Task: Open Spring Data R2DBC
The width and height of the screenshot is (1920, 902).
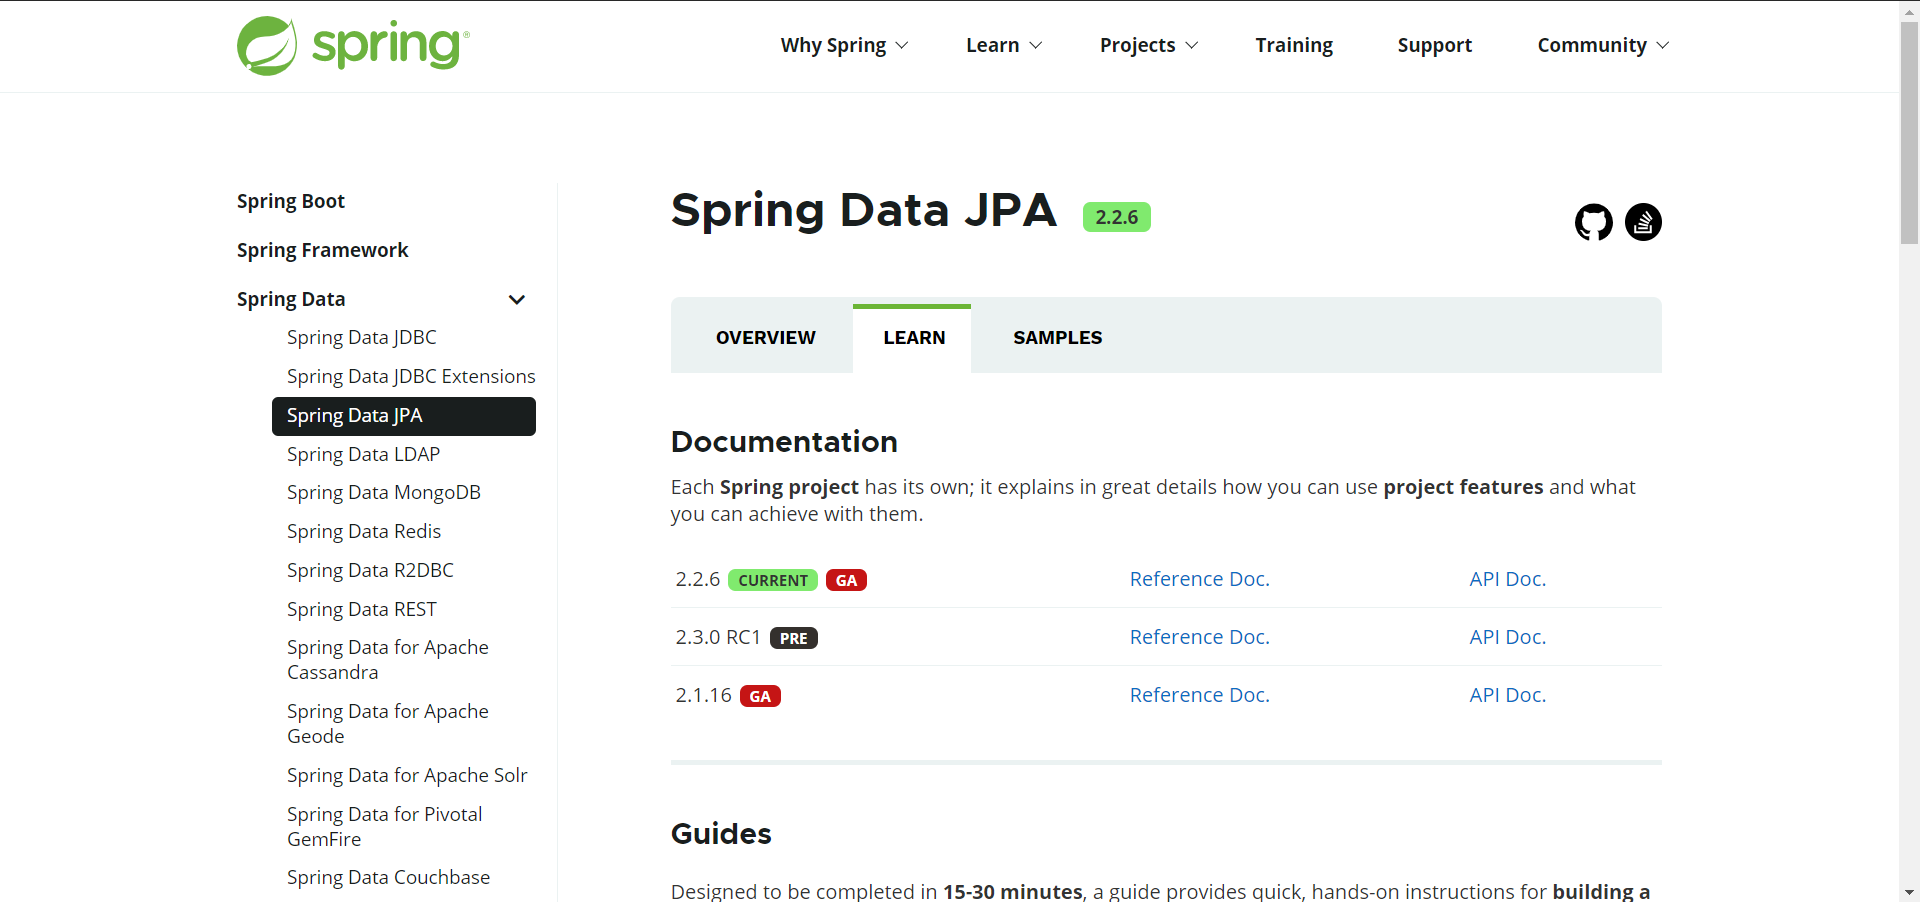Action: tap(370, 570)
